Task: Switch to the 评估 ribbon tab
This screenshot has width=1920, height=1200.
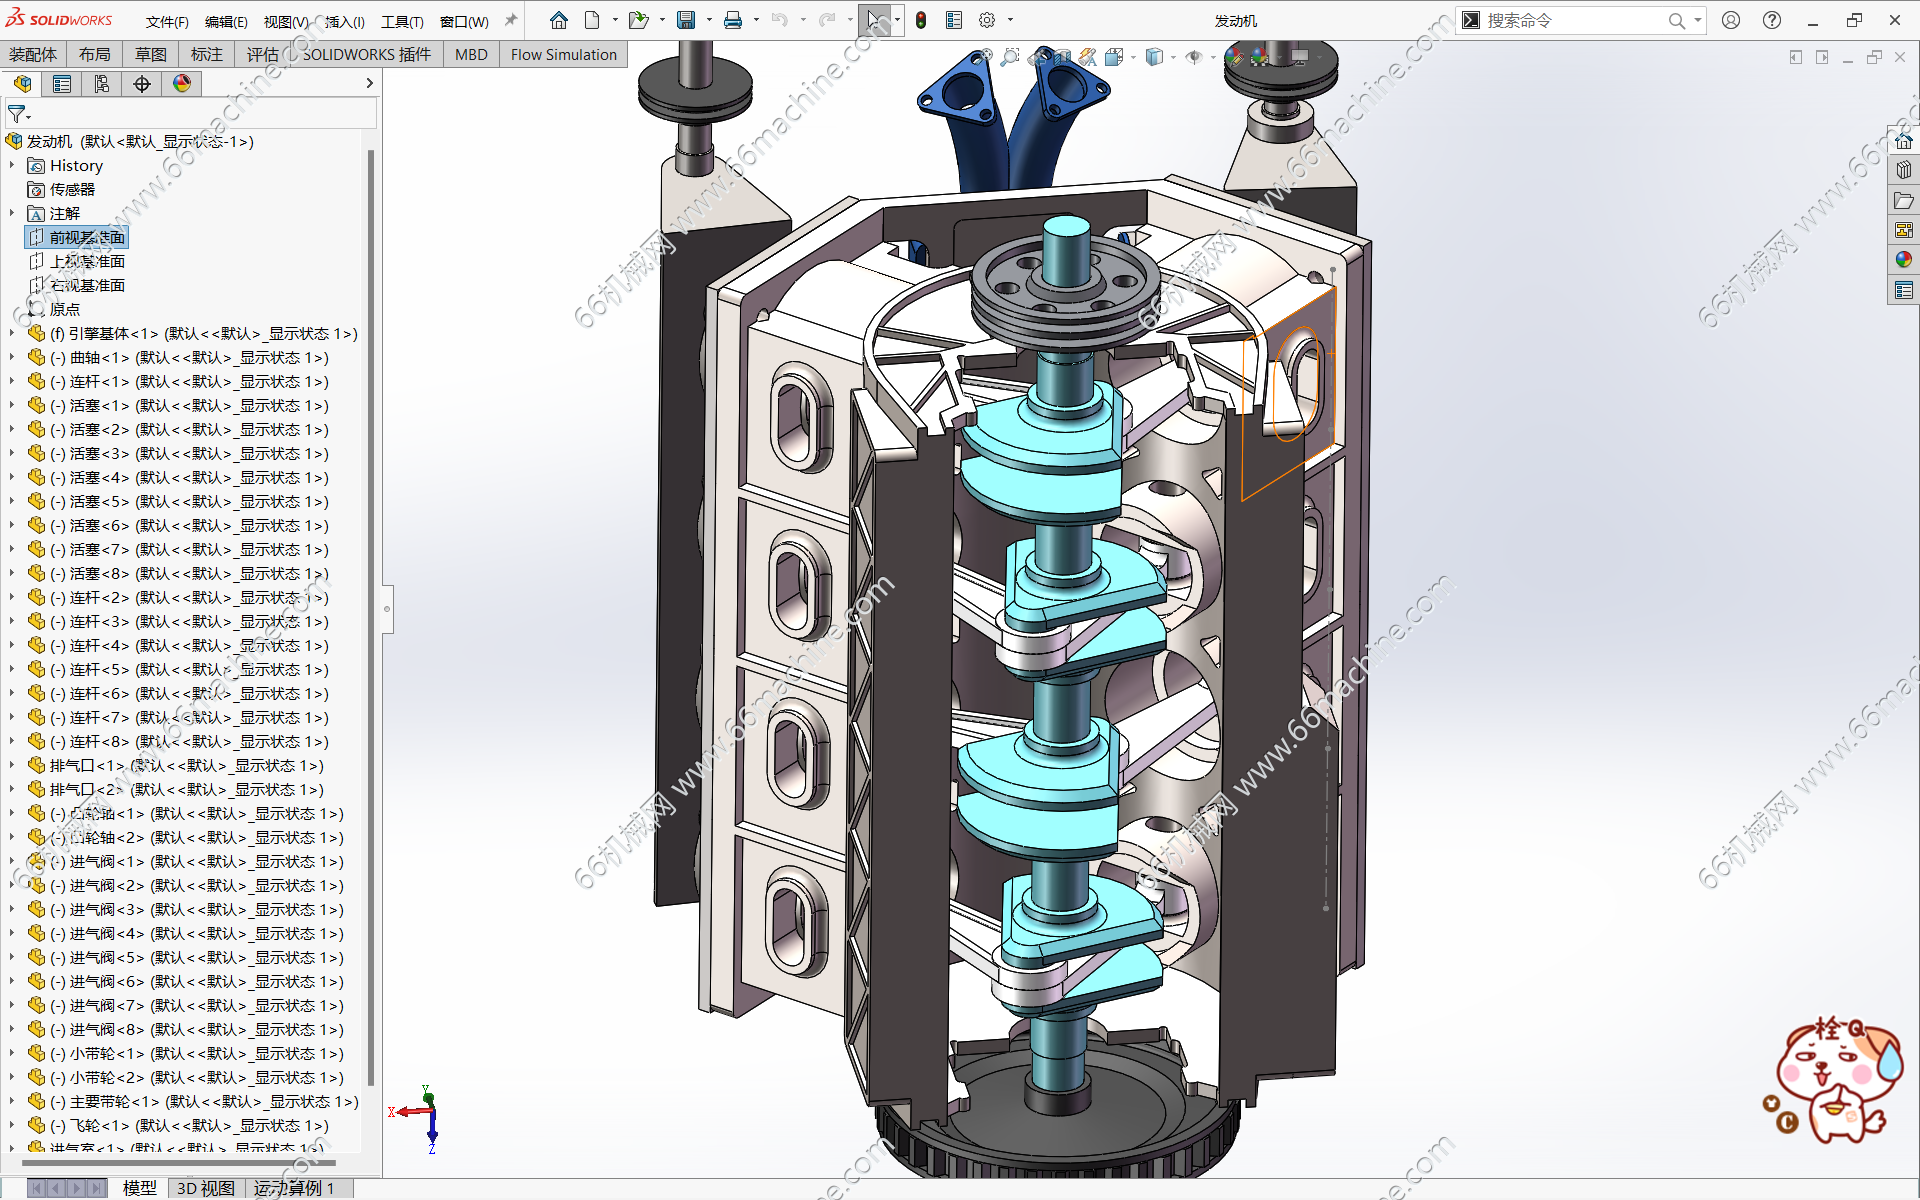Action: pos(263,54)
